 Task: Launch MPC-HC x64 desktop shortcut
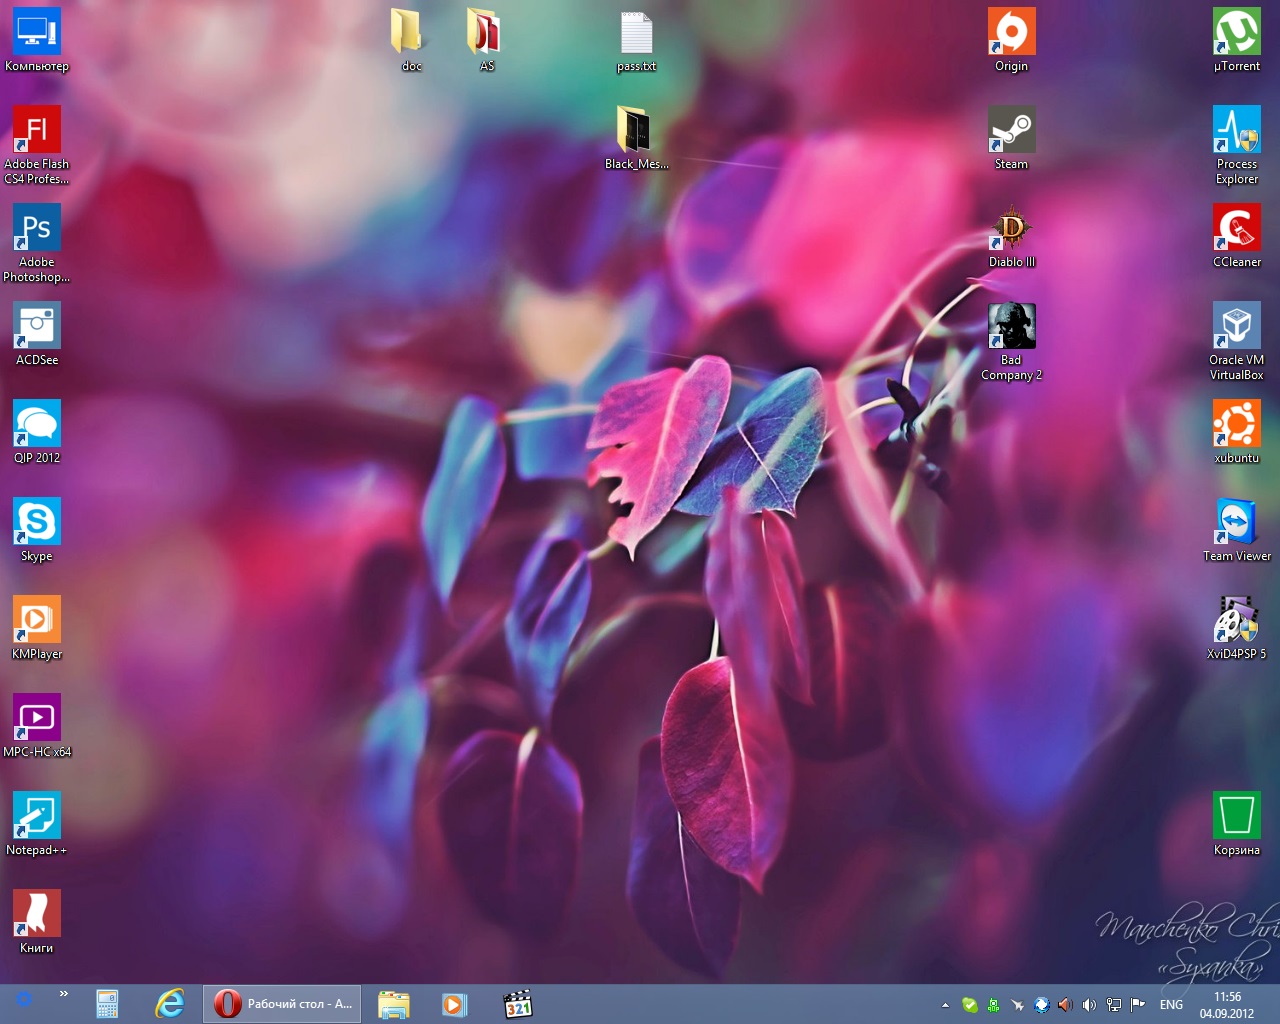(37, 726)
